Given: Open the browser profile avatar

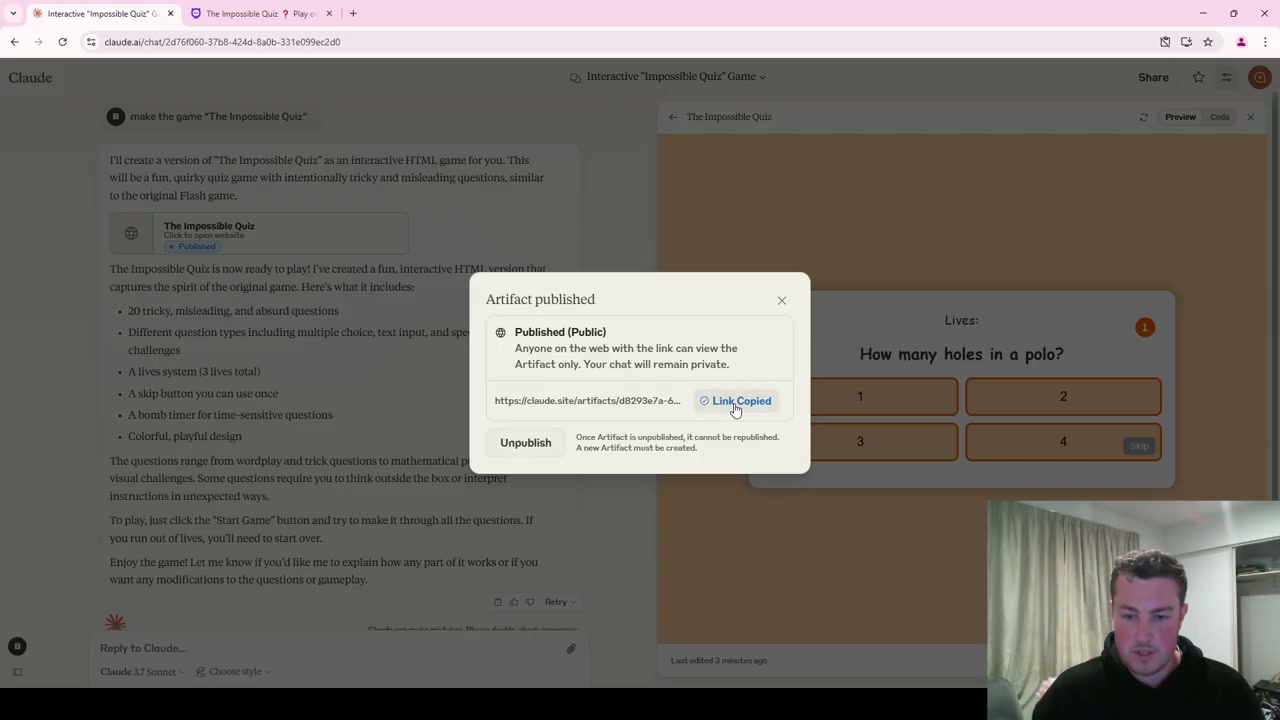Looking at the screenshot, I should (1241, 42).
